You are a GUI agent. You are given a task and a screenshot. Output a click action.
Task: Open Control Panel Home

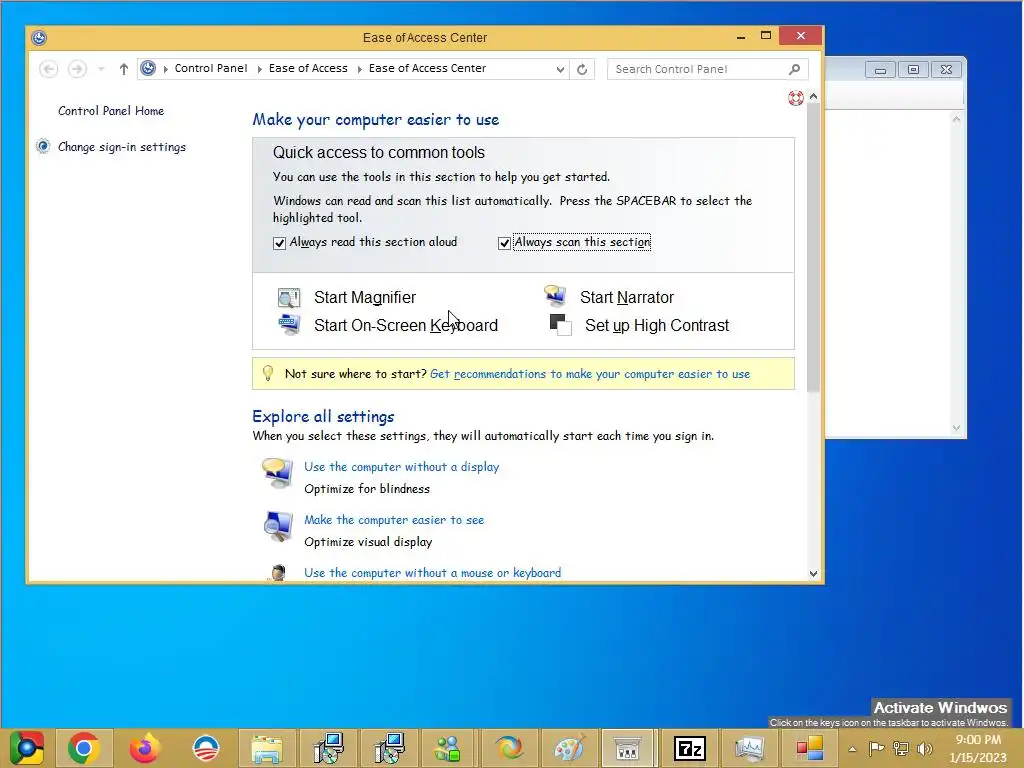tap(111, 111)
